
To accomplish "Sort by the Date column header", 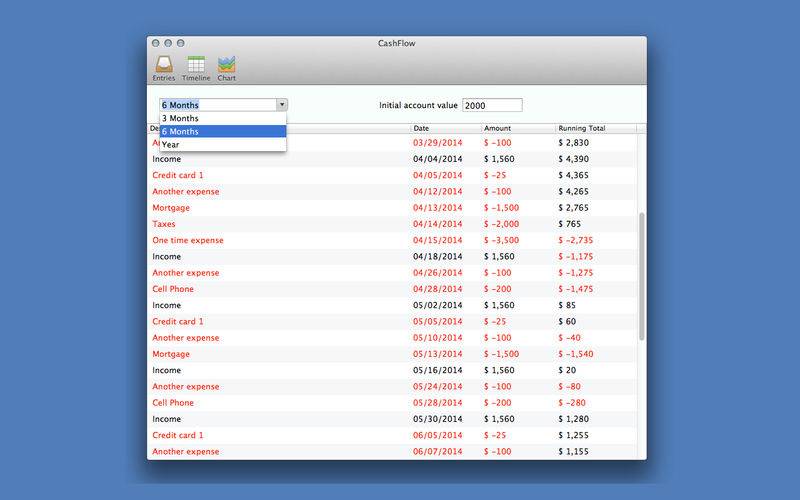I will coord(446,128).
